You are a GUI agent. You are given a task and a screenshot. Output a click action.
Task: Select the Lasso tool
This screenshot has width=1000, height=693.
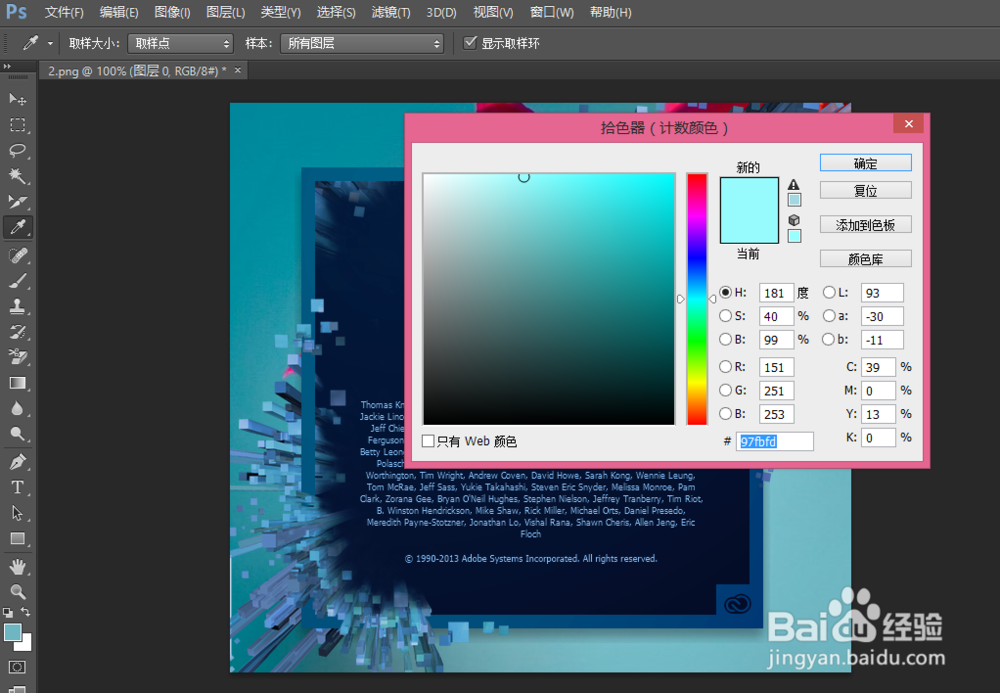pos(16,151)
